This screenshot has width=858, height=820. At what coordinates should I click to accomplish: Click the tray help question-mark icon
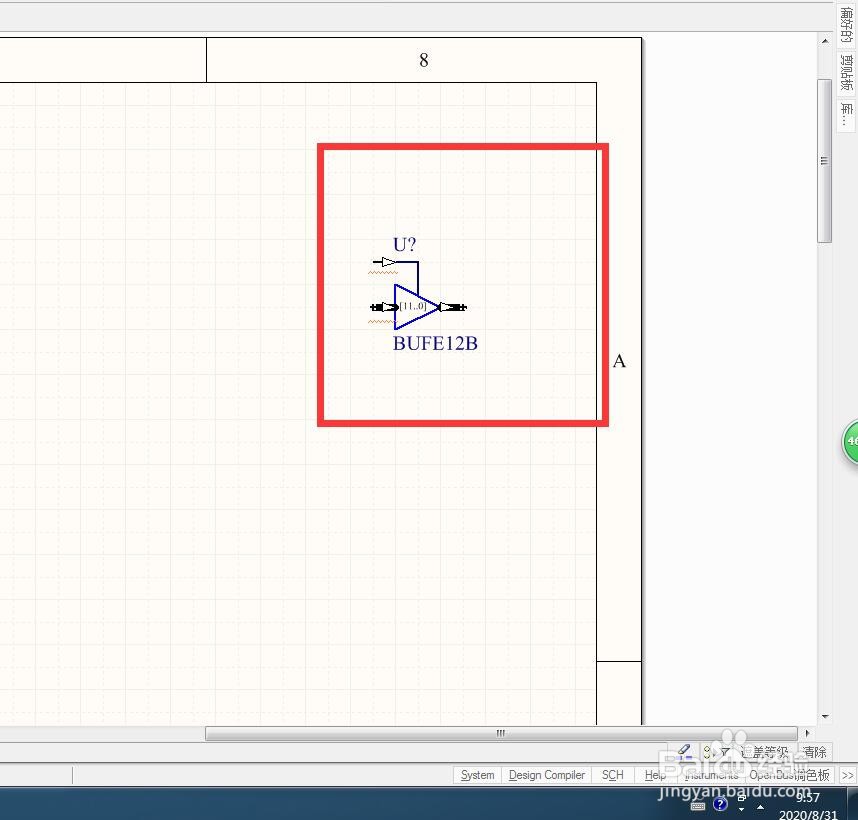click(720, 804)
